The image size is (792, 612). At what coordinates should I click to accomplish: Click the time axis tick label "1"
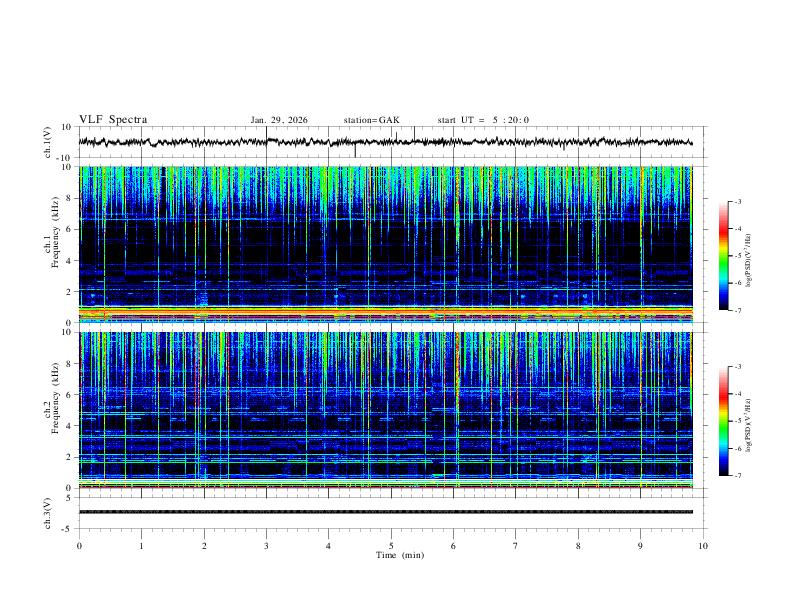pyautogui.click(x=141, y=546)
